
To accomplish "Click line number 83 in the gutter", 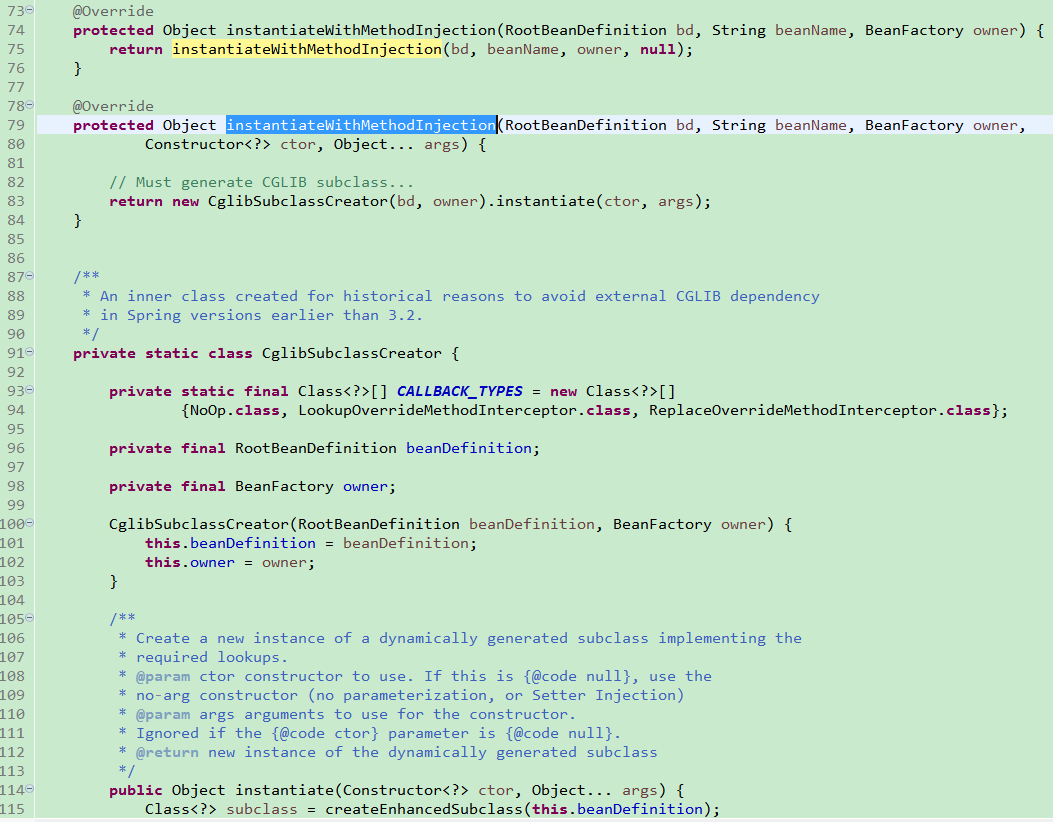I will [18, 200].
